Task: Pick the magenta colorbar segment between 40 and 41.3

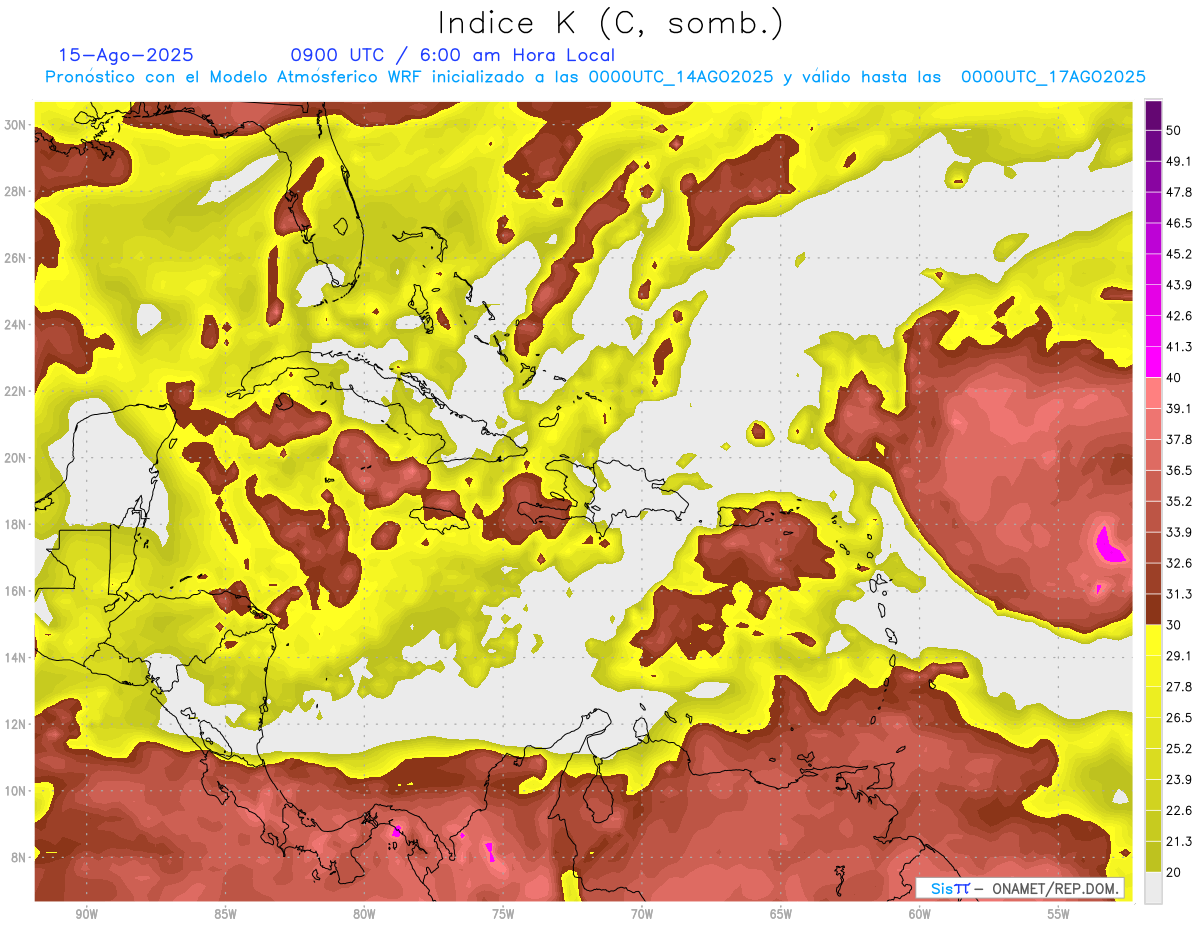Action: tap(1153, 362)
